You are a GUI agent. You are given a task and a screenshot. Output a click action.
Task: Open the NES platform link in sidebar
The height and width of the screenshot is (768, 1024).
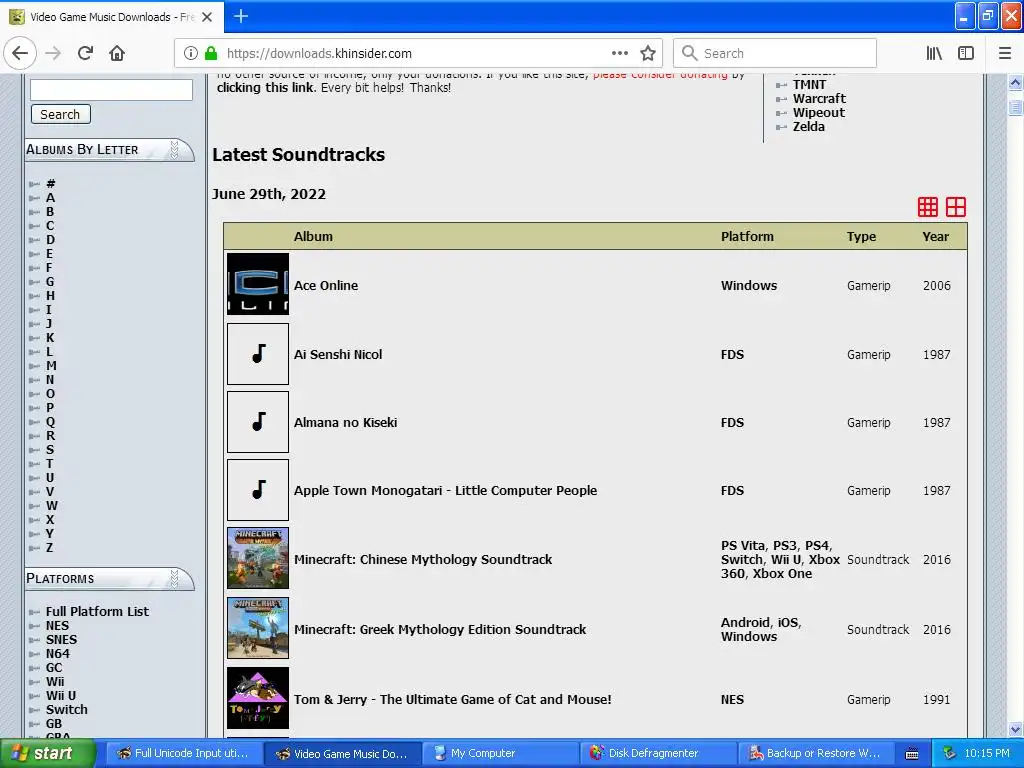click(x=57, y=626)
